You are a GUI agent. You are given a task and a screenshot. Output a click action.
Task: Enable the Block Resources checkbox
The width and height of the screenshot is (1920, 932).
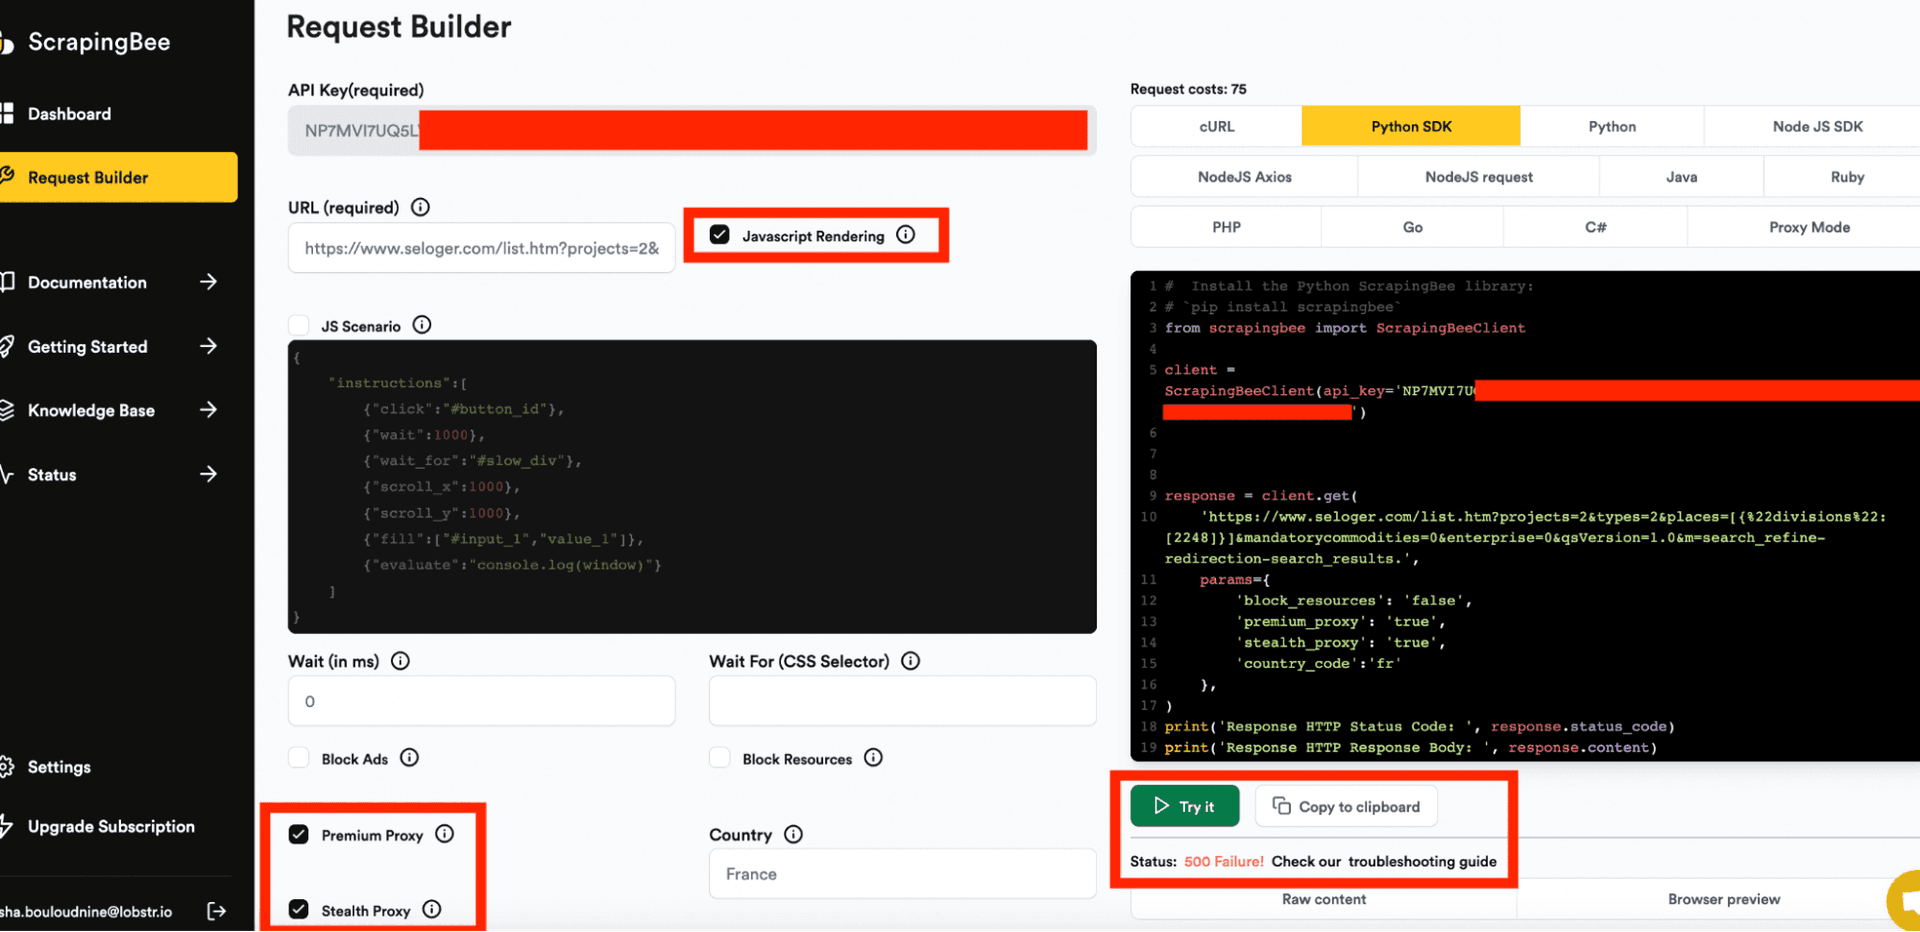720,758
